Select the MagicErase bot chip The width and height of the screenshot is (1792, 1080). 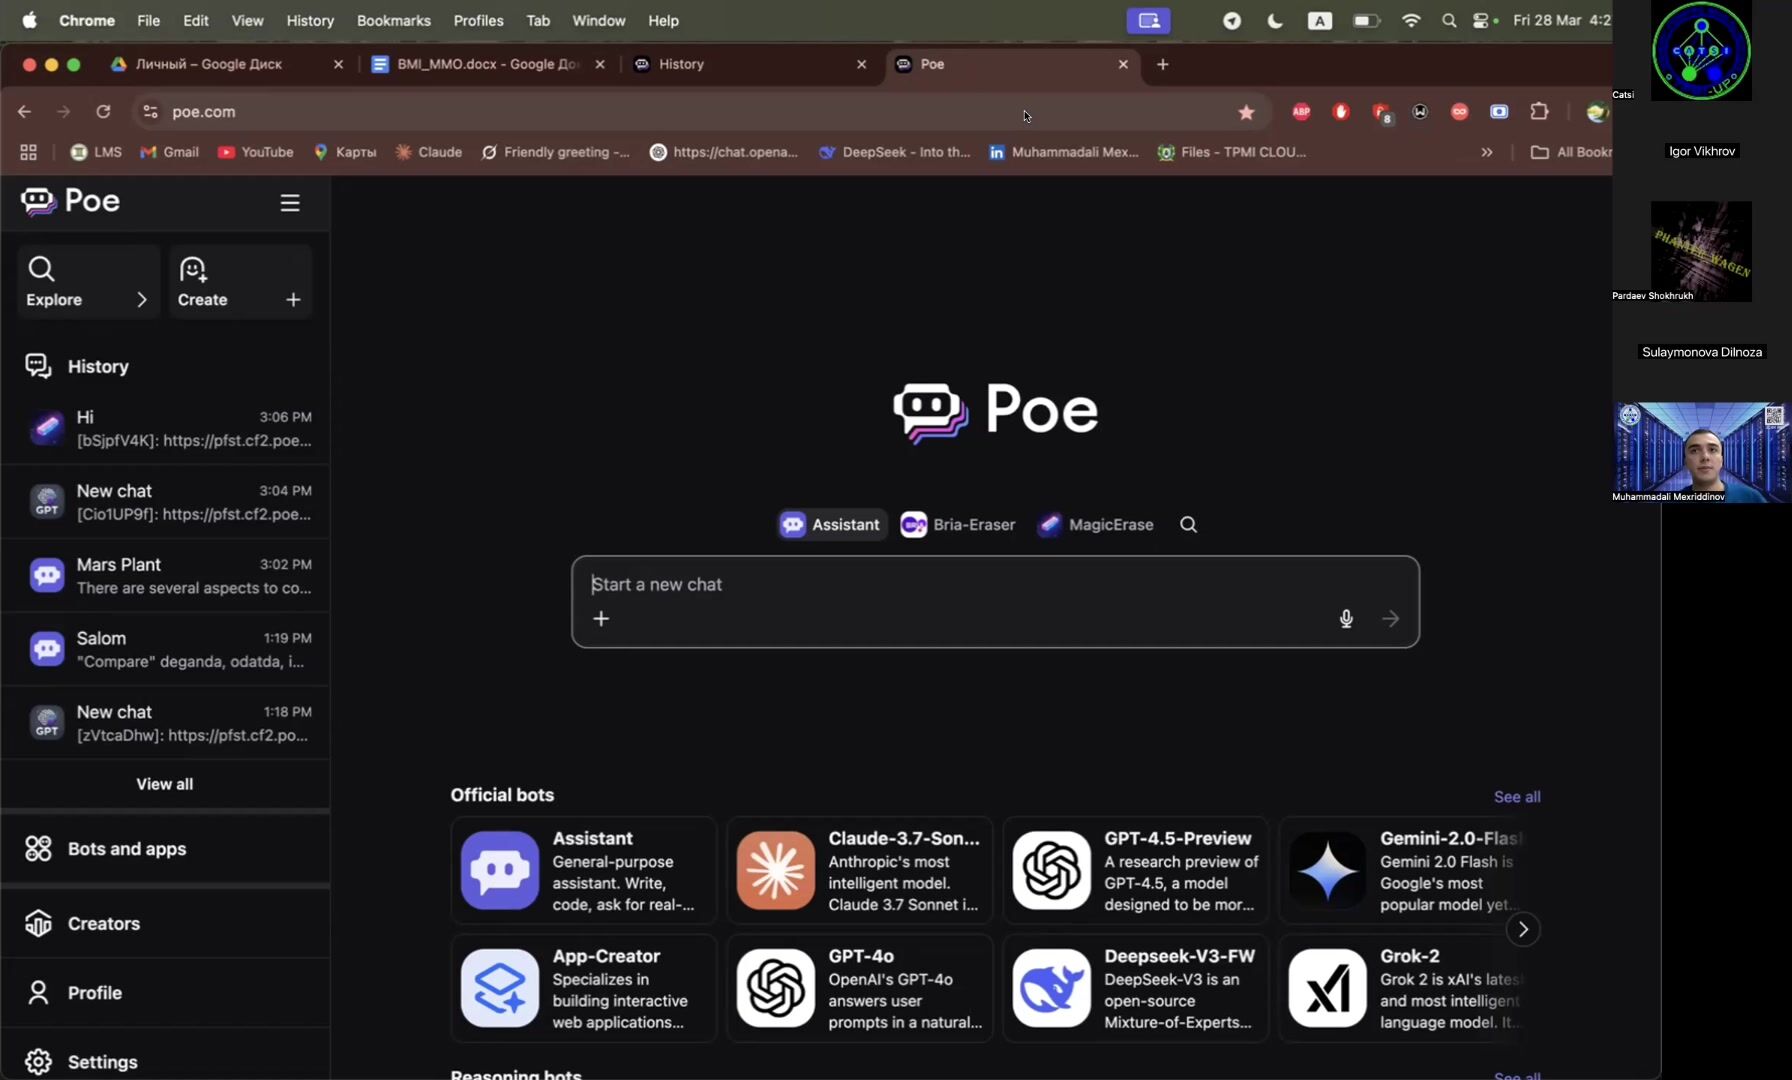coord(1096,525)
